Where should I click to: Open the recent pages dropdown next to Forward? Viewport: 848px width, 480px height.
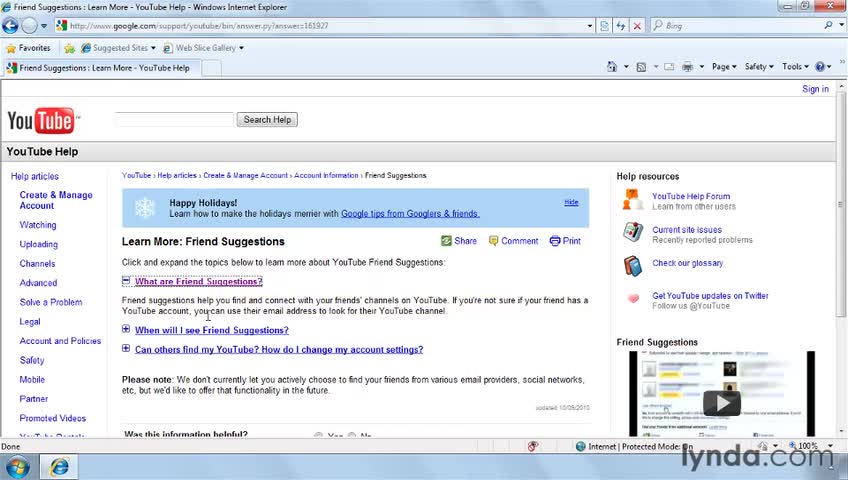44,25
